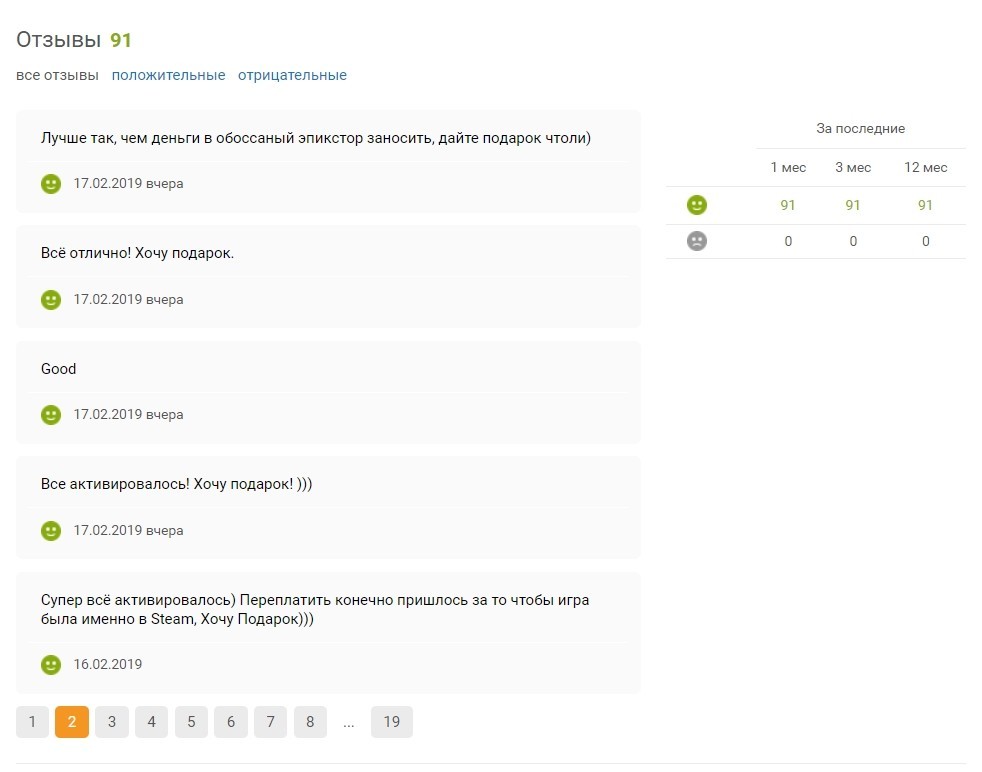Show only положительные reviews
The height and width of the screenshot is (772, 982).
coord(168,75)
